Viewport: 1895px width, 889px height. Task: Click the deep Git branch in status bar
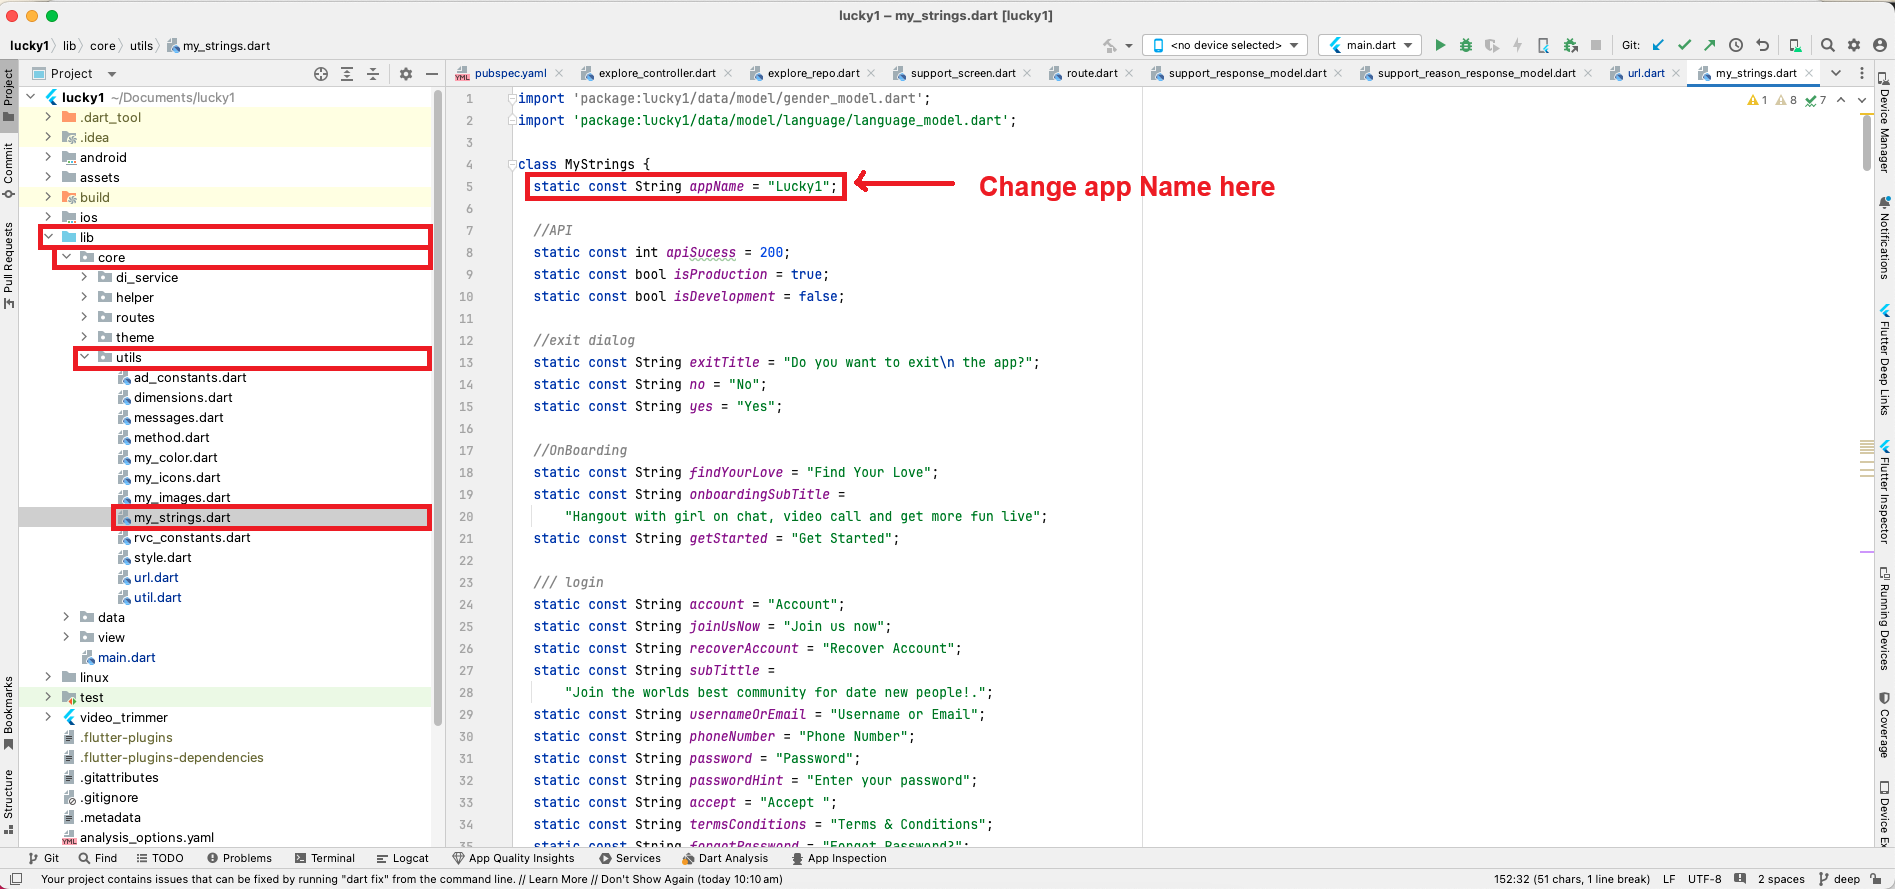[x=1845, y=879]
